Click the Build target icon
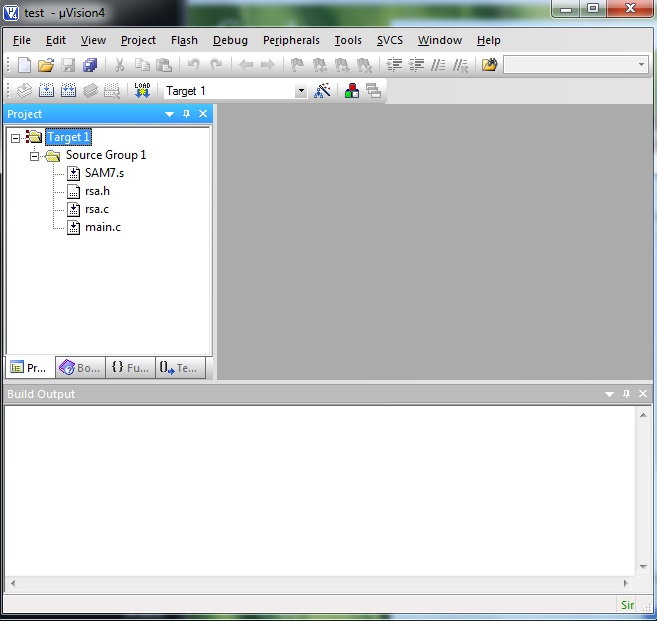Screen dimensions: 657x621 [x=46, y=91]
